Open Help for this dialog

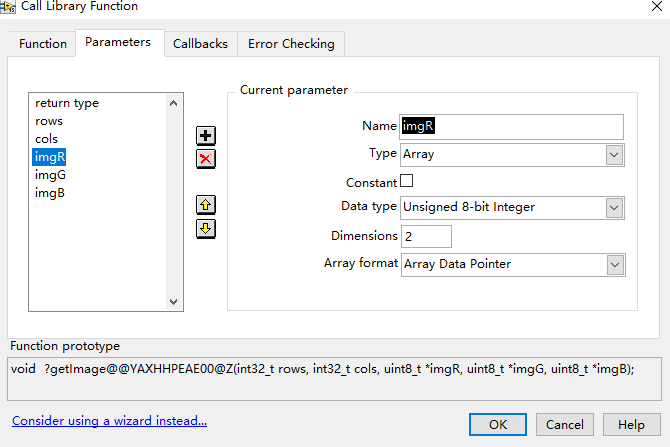631,424
